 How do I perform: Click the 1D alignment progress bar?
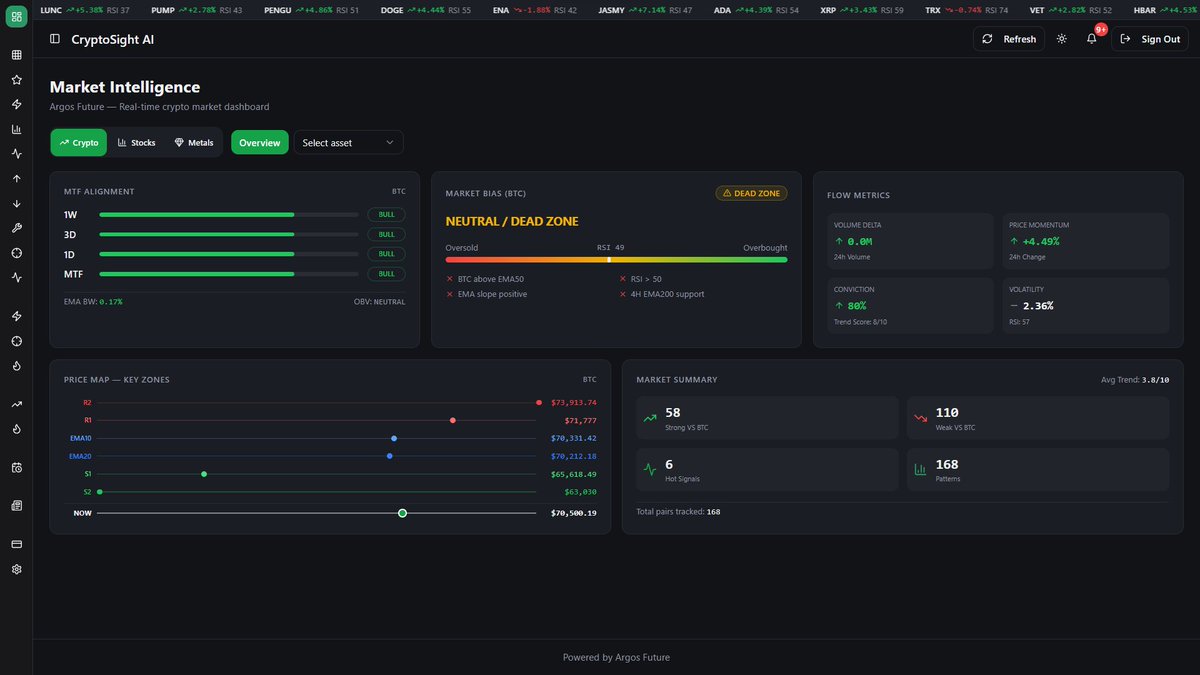229,254
